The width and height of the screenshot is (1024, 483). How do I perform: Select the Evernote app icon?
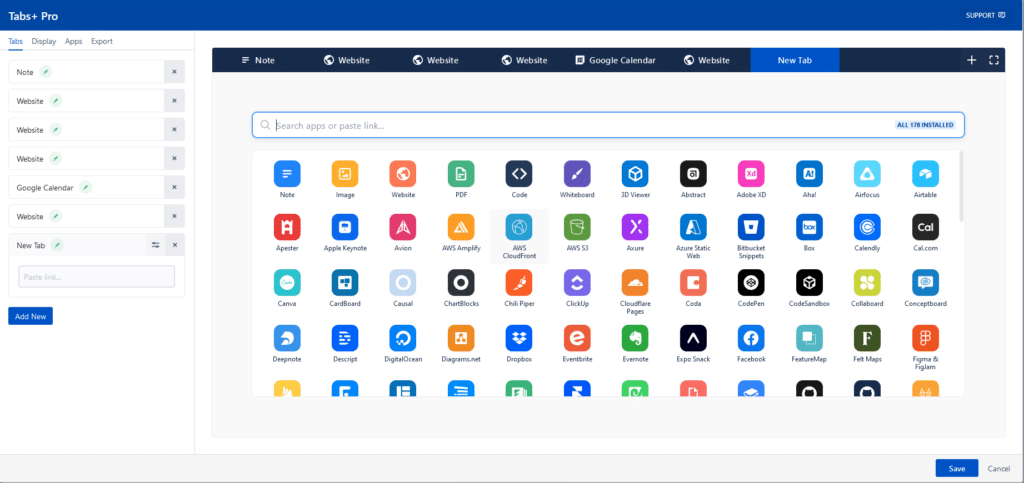tap(635, 337)
